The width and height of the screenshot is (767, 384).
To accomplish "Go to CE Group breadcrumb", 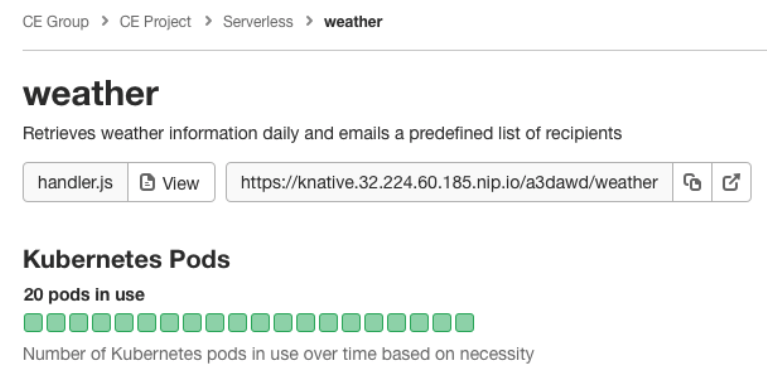I will click(56, 22).
